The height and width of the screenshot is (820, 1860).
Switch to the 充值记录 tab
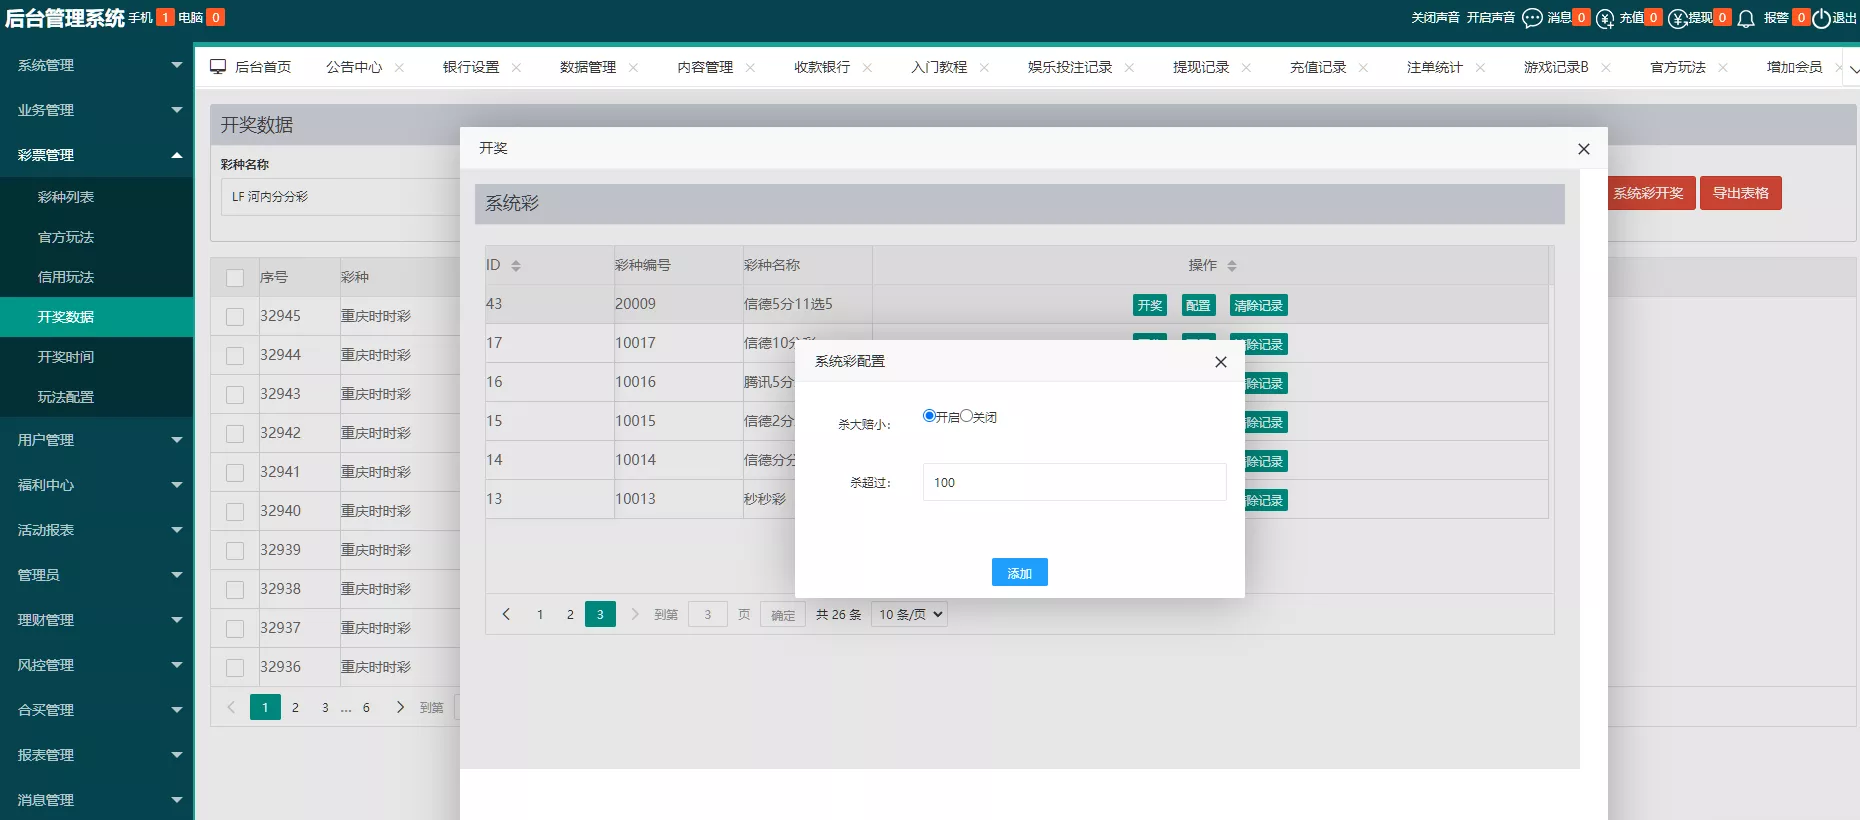(x=1317, y=67)
